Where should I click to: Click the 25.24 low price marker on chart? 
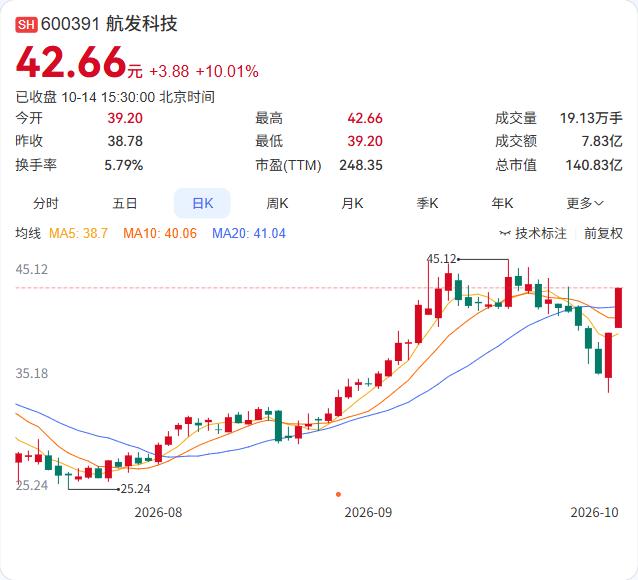coord(135,489)
